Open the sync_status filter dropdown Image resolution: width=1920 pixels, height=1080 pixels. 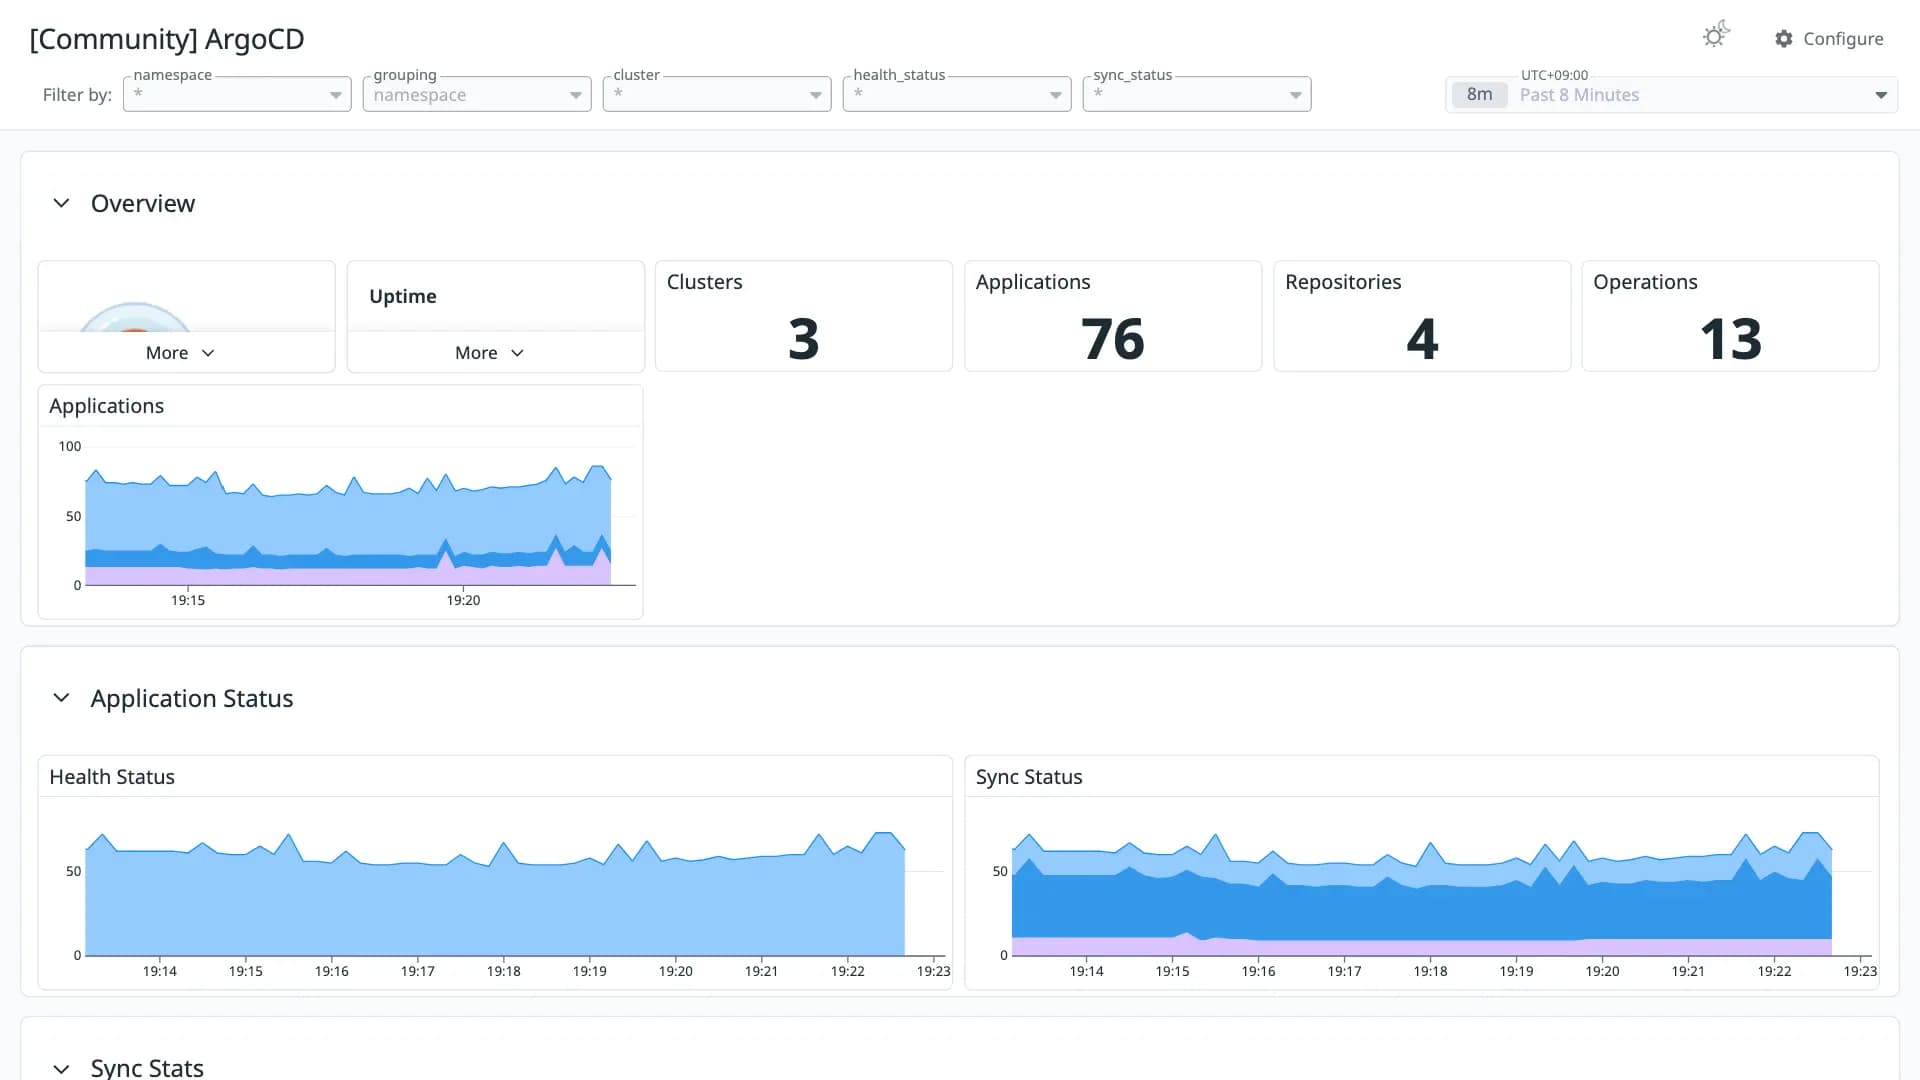click(1197, 94)
